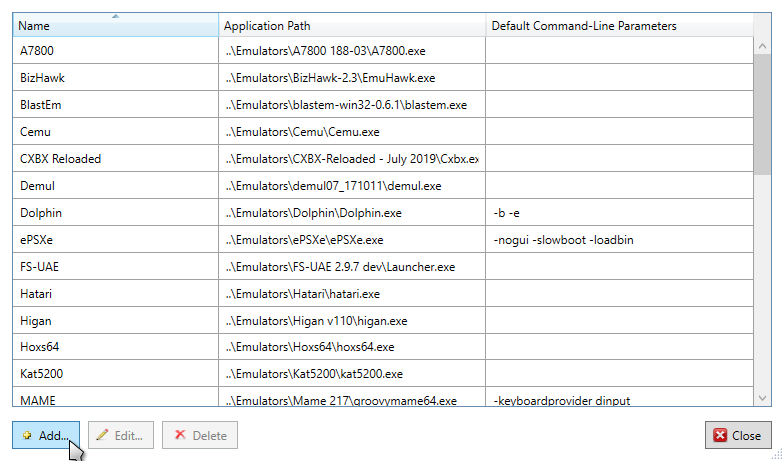Click Dolphin's "-b -e" parameters cell

pyautogui.click(x=620, y=212)
